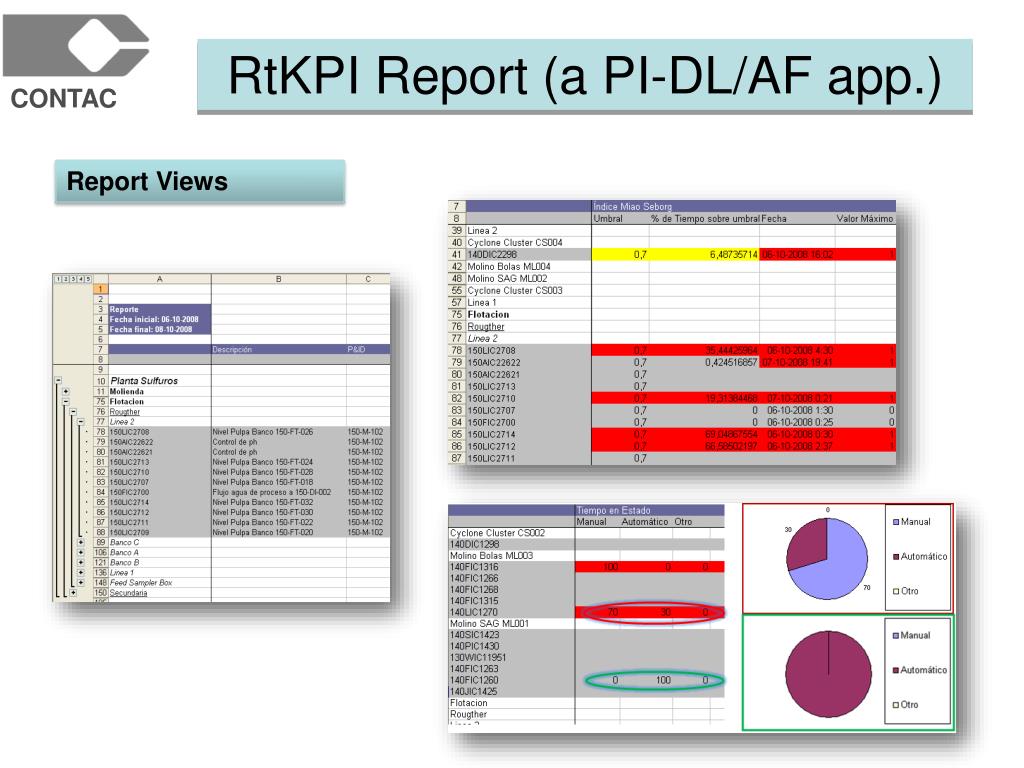Click Manual legend swatch in upper chart
Image resolution: width=1024 pixels, height=768 pixels.
(x=896, y=522)
